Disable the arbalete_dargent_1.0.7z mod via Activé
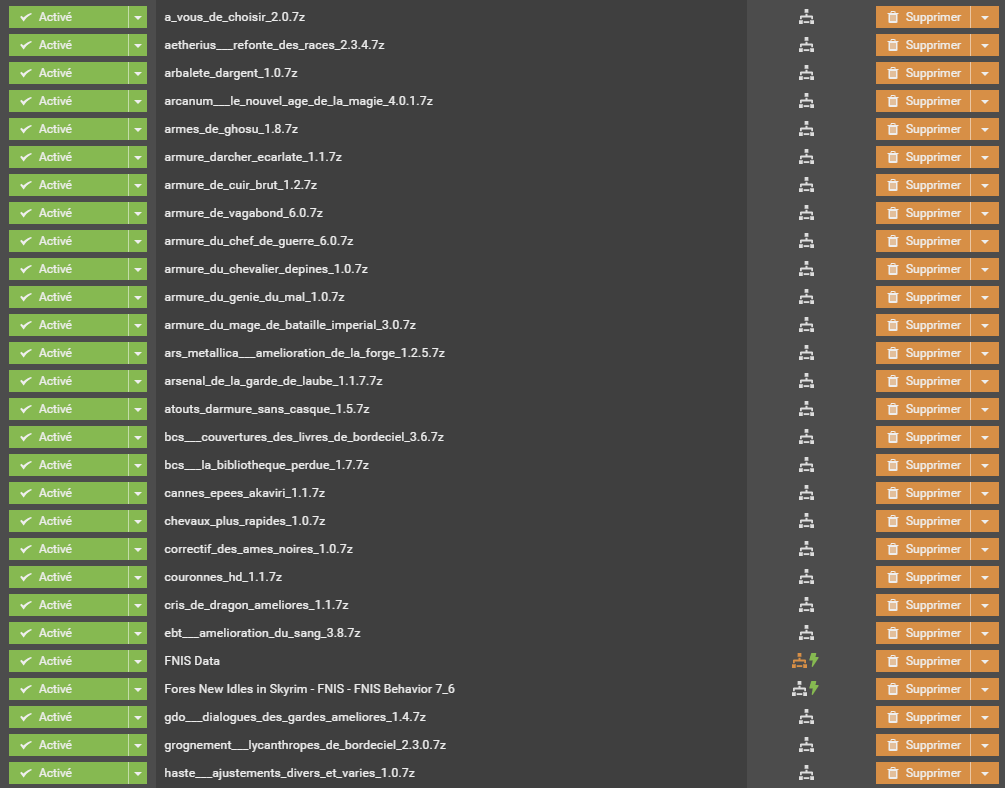The height and width of the screenshot is (788, 1005). click(x=68, y=73)
